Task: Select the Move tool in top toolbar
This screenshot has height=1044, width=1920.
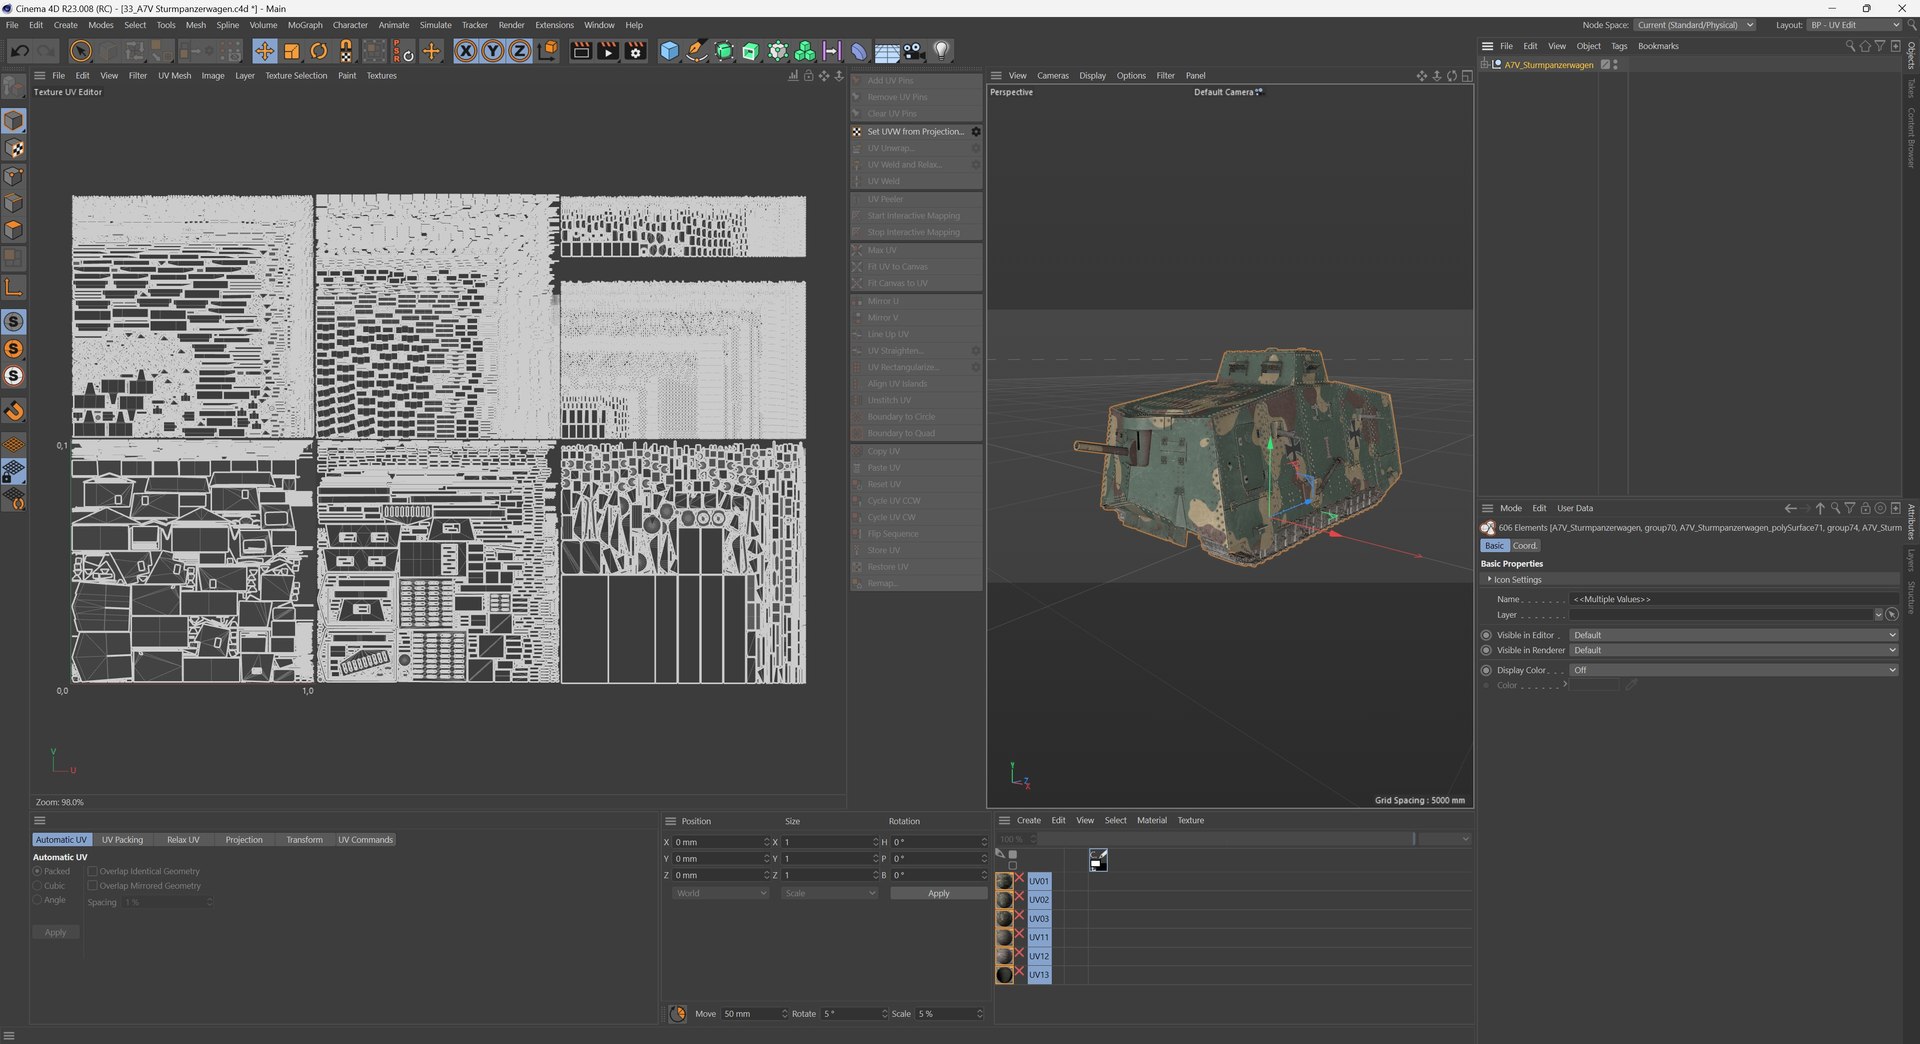Action: 264,51
